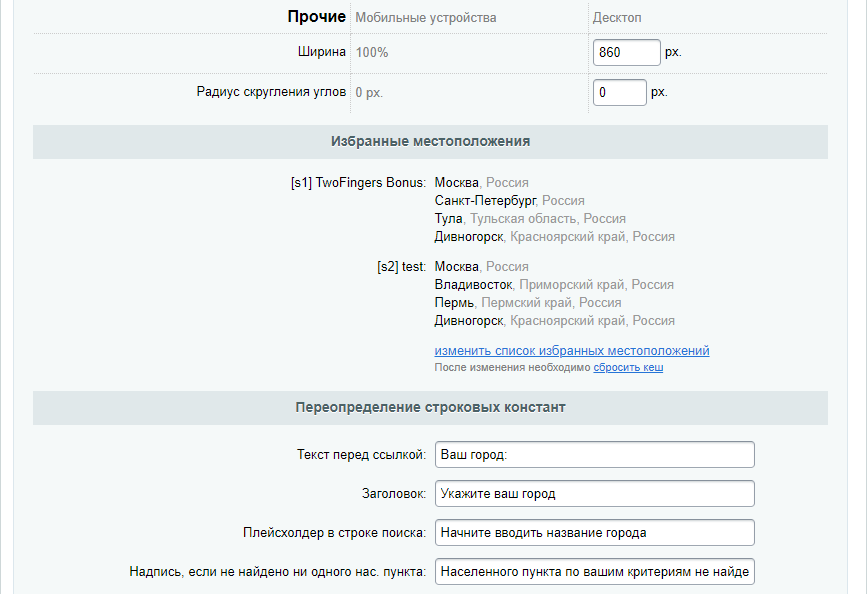Select the Заголовок field Укажите ваш город
The height and width of the screenshot is (594, 867).
594,493
